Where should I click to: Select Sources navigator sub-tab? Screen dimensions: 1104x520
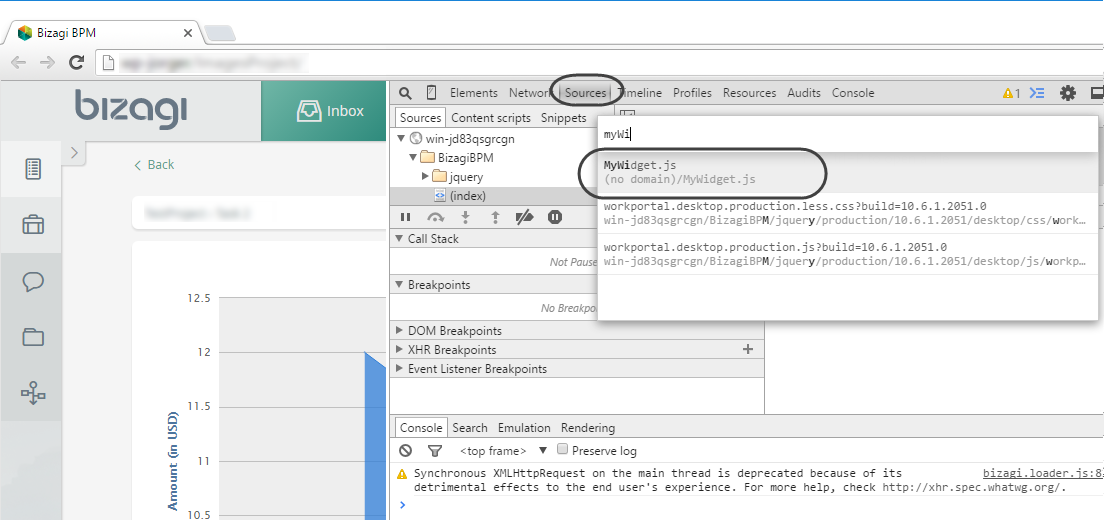pos(420,118)
